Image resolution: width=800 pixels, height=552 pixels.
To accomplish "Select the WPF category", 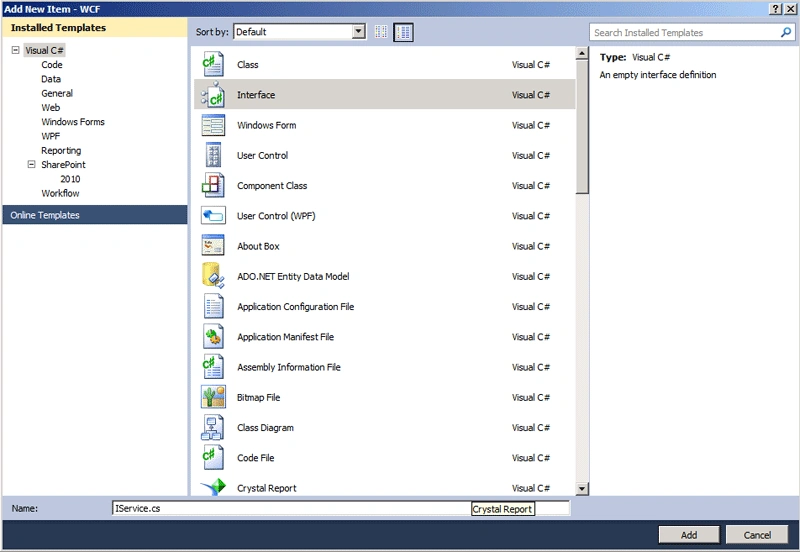I will [50, 136].
